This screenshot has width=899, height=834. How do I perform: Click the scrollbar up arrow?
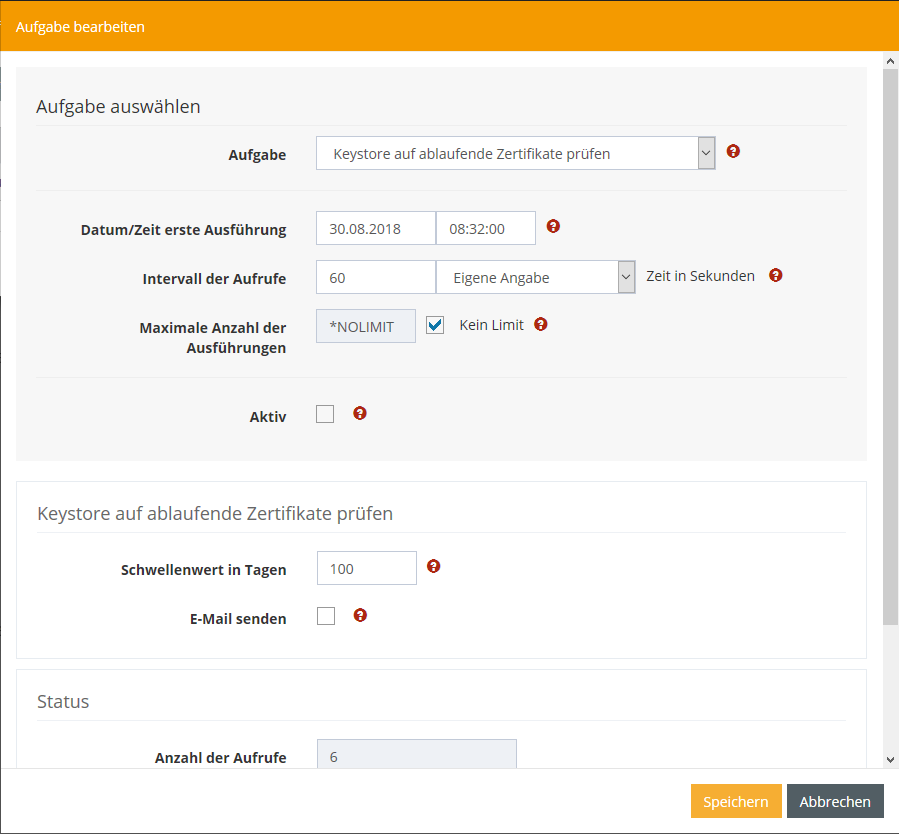tap(890, 62)
